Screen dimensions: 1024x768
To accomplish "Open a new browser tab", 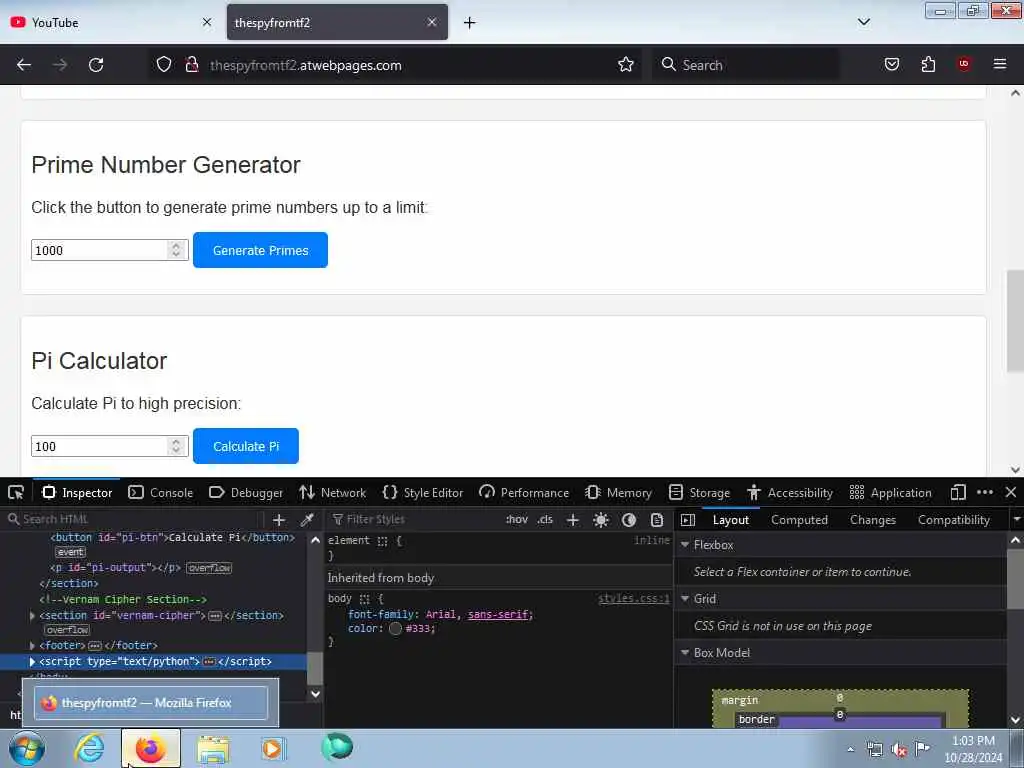I will tap(470, 23).
